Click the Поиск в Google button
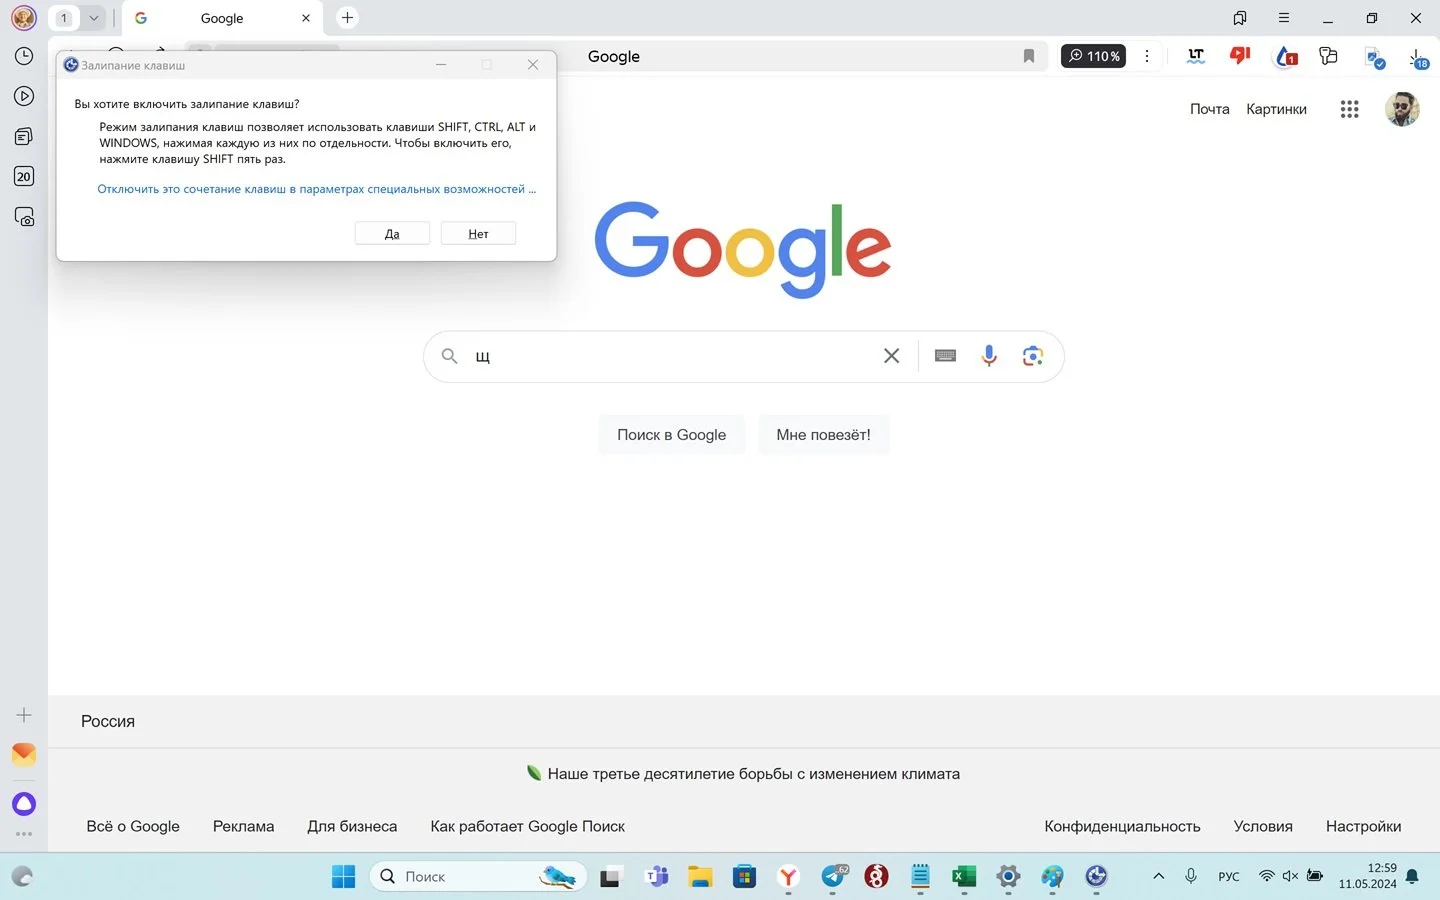The width and height of the screenshot is (1440, 900). (672, 435)
